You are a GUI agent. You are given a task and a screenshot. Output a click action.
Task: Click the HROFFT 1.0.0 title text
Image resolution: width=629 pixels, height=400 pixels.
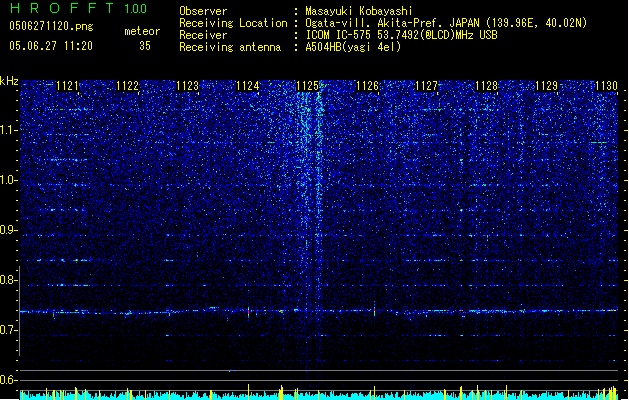tap(78, 8)
